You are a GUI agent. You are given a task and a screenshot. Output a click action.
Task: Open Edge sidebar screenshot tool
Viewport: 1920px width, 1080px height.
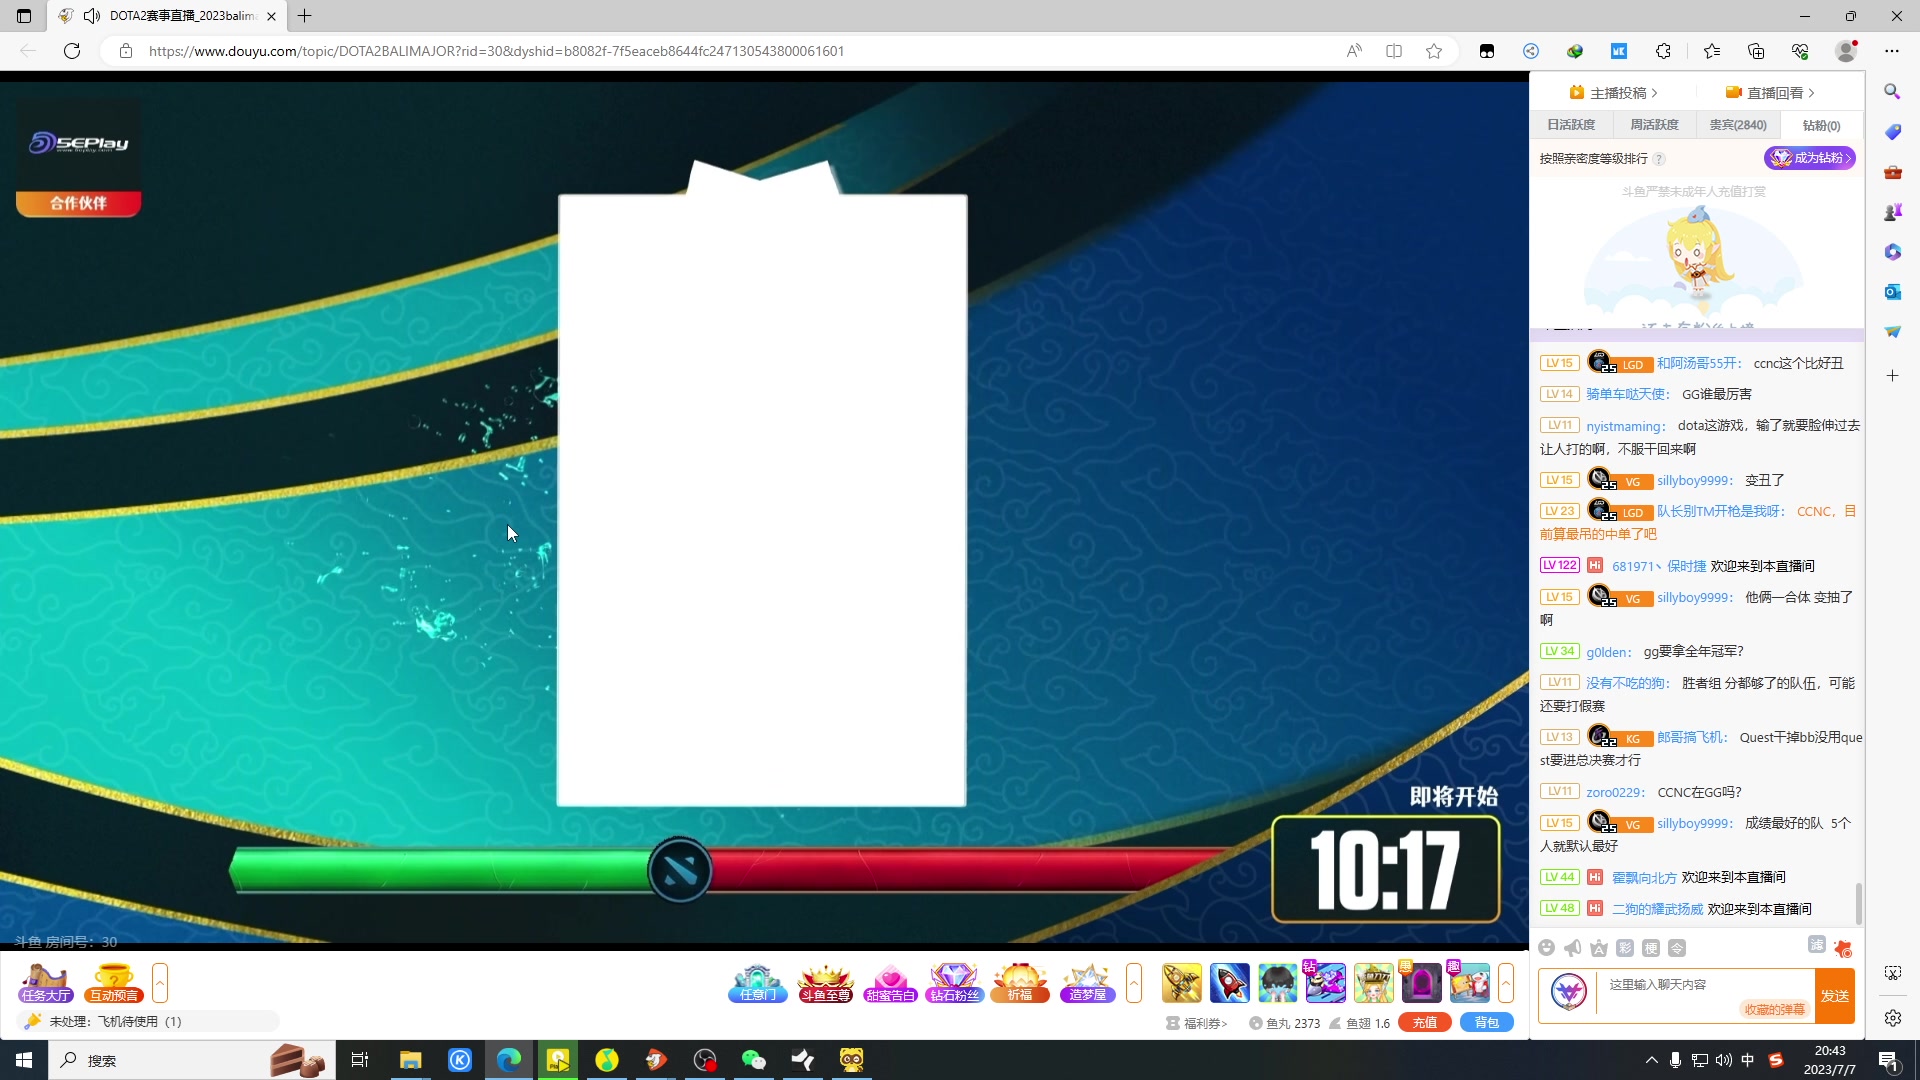click(1892, 973)
